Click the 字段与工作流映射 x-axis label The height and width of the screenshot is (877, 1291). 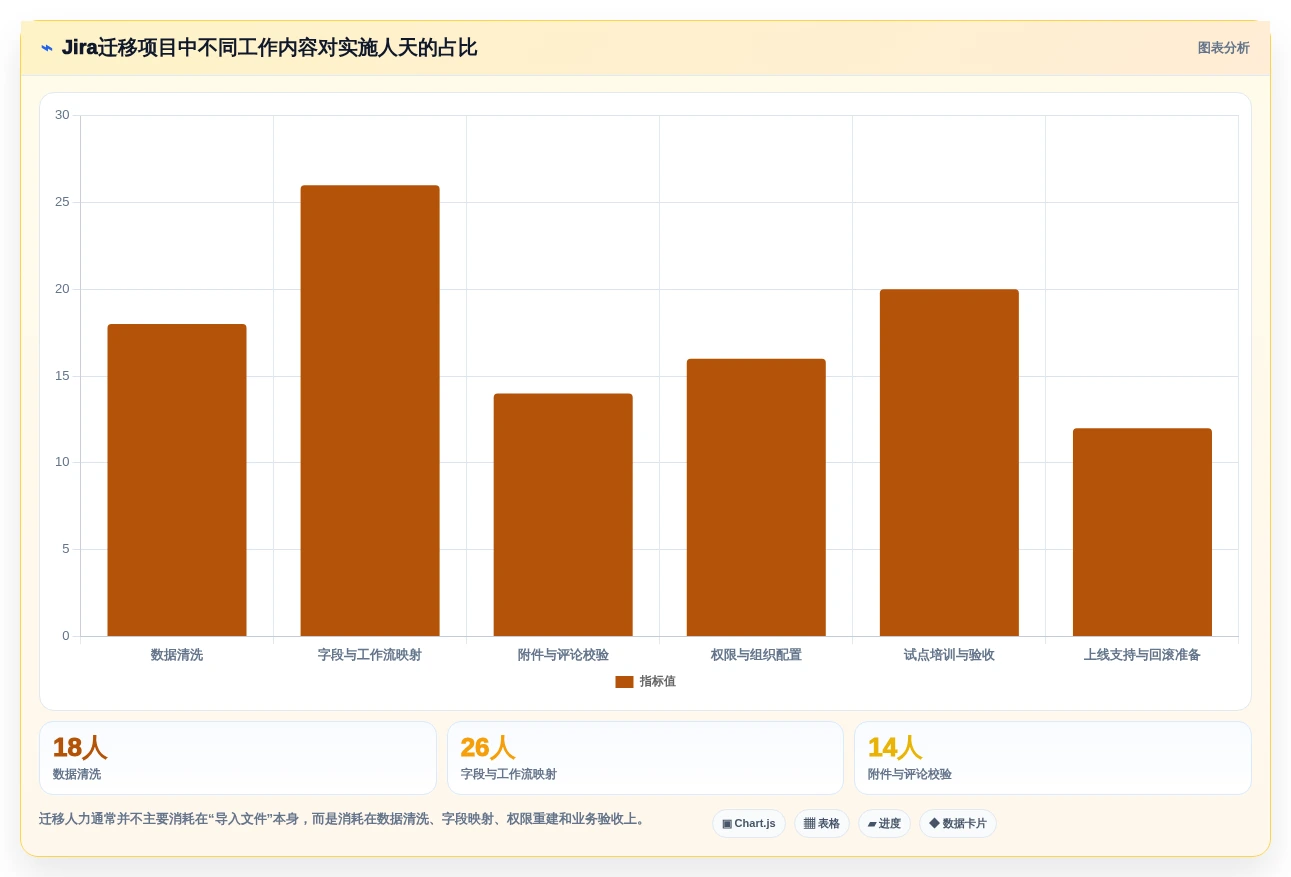(x=370, y=655)
